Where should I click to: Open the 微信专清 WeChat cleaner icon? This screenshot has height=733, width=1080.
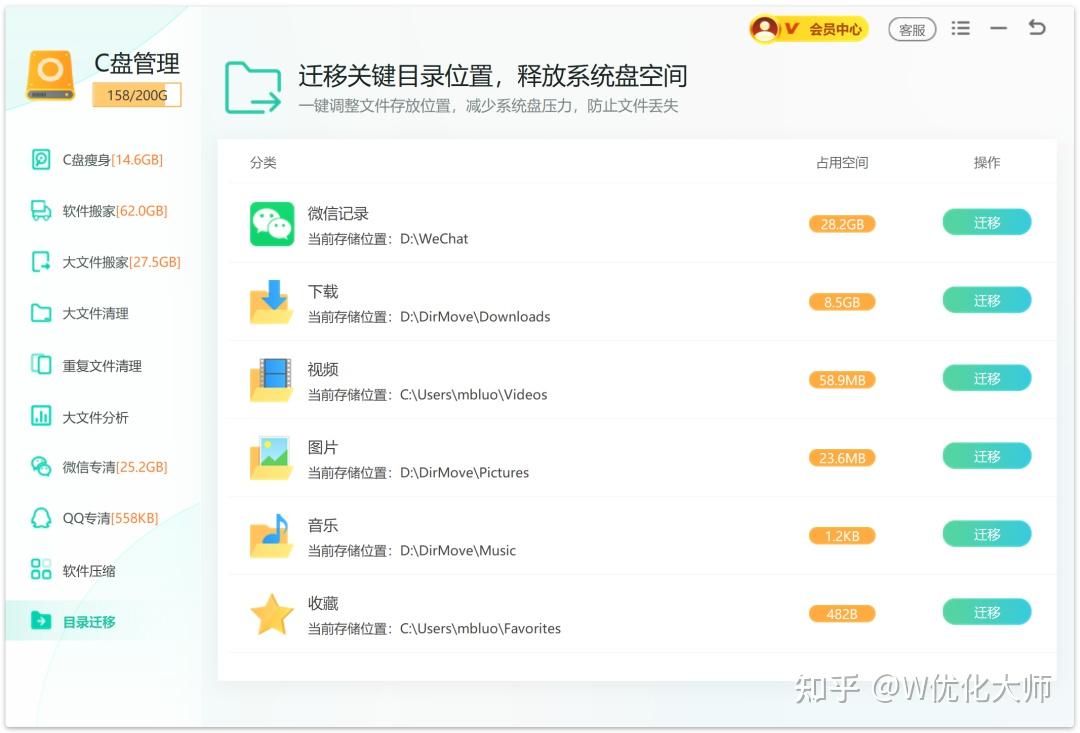coord(41,466)
